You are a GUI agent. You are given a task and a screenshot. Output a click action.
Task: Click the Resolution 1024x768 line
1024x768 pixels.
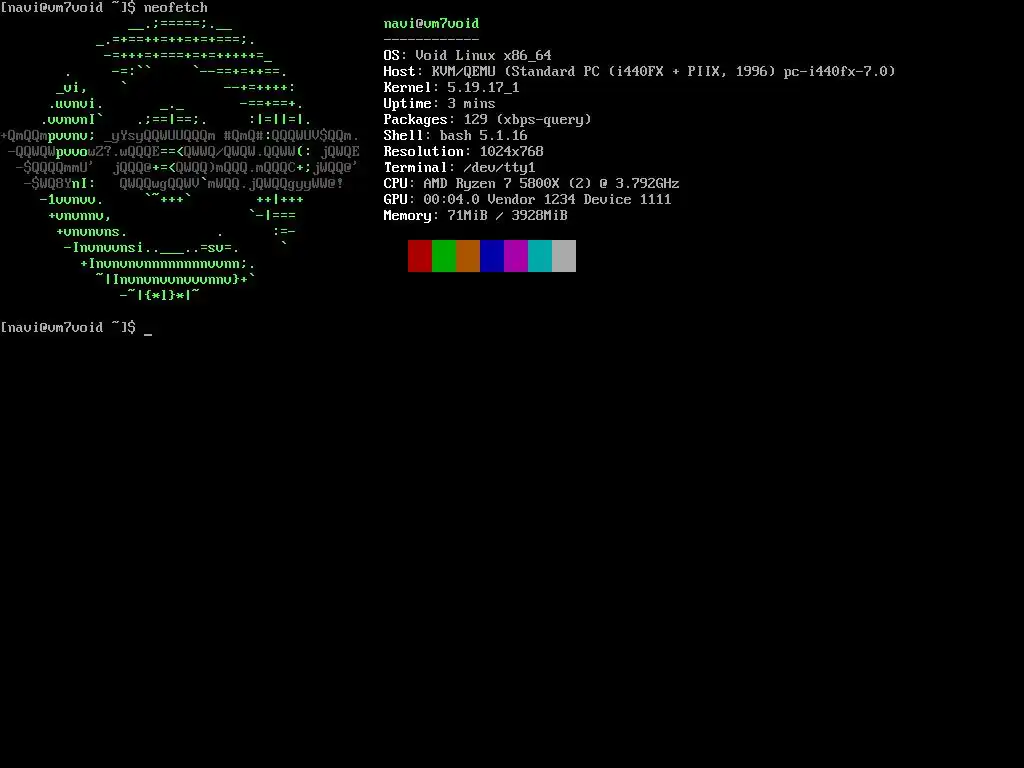coord(464,152)
